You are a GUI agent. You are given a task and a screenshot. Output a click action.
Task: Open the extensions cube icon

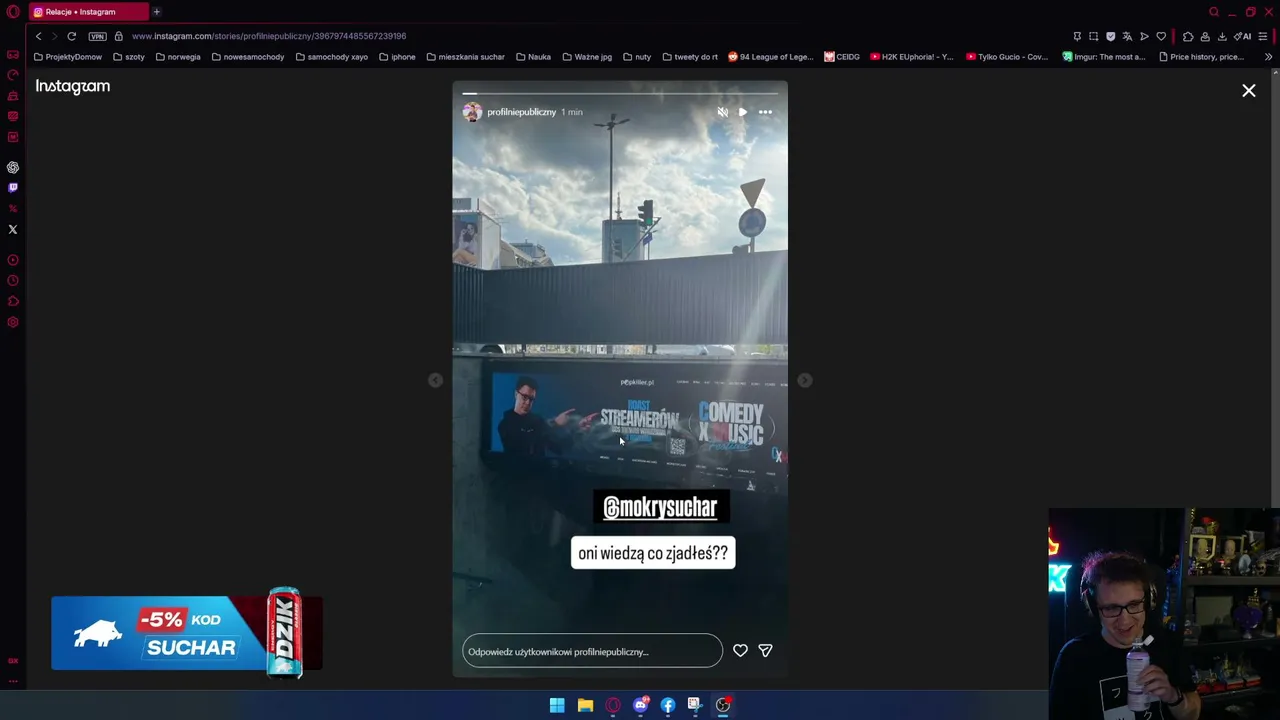tap(1188, 36)
